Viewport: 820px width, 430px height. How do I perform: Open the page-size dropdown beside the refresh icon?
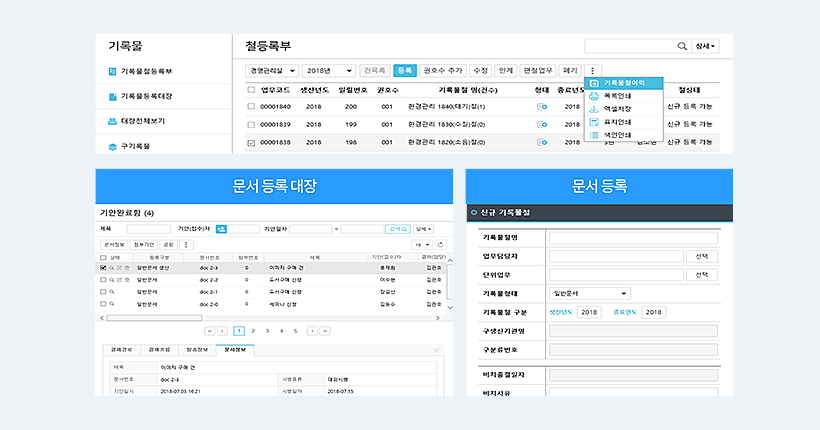tap(422, 245)
